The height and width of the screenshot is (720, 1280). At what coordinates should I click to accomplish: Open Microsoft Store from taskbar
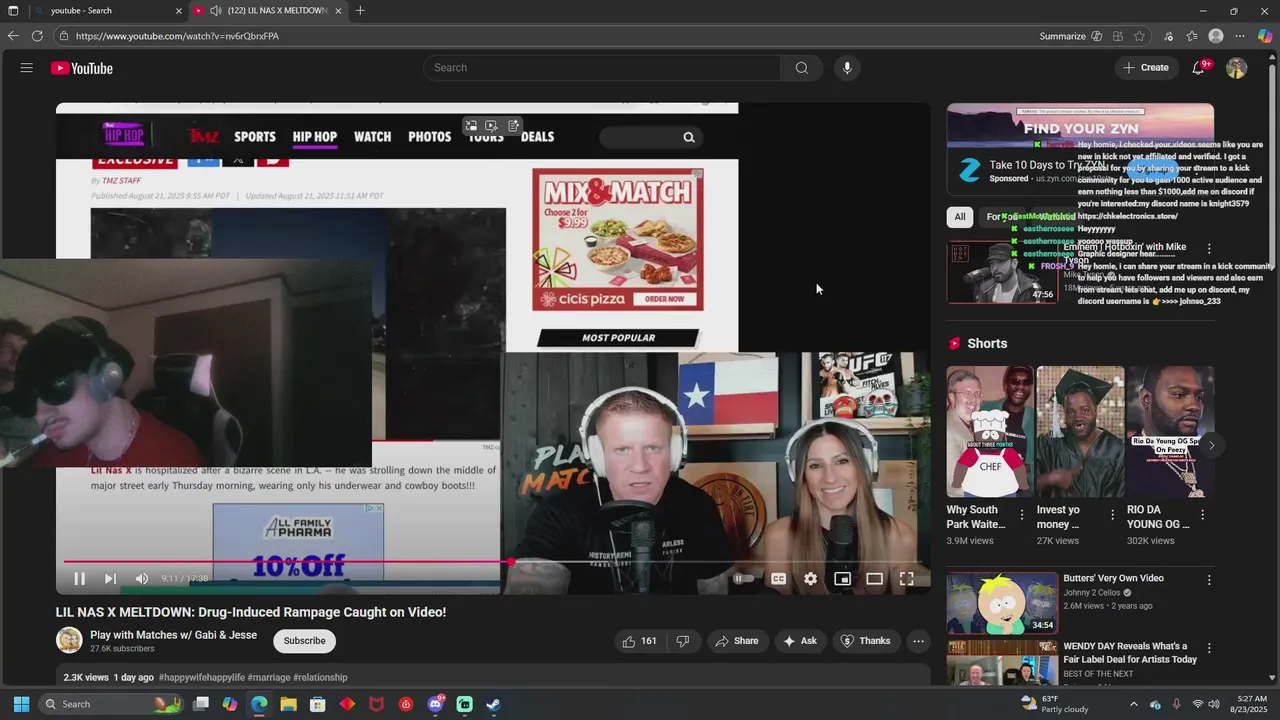pyautogui.click(x=318, y=704)
